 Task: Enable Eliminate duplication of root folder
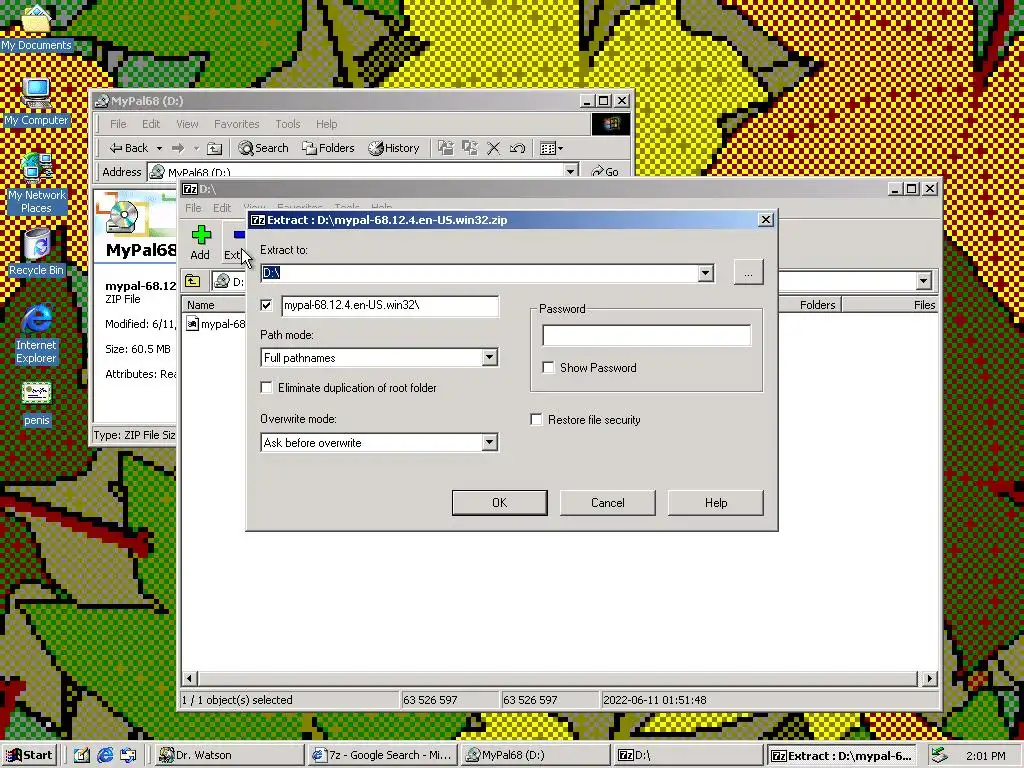coord(266,388)
